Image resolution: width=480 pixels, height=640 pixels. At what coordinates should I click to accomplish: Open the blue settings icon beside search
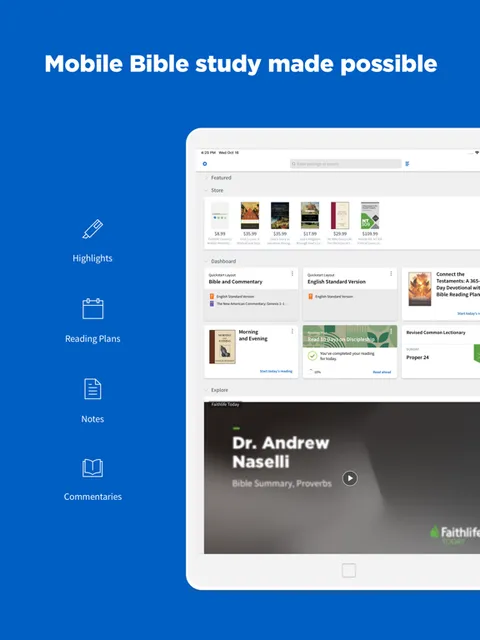coord(205,164)
